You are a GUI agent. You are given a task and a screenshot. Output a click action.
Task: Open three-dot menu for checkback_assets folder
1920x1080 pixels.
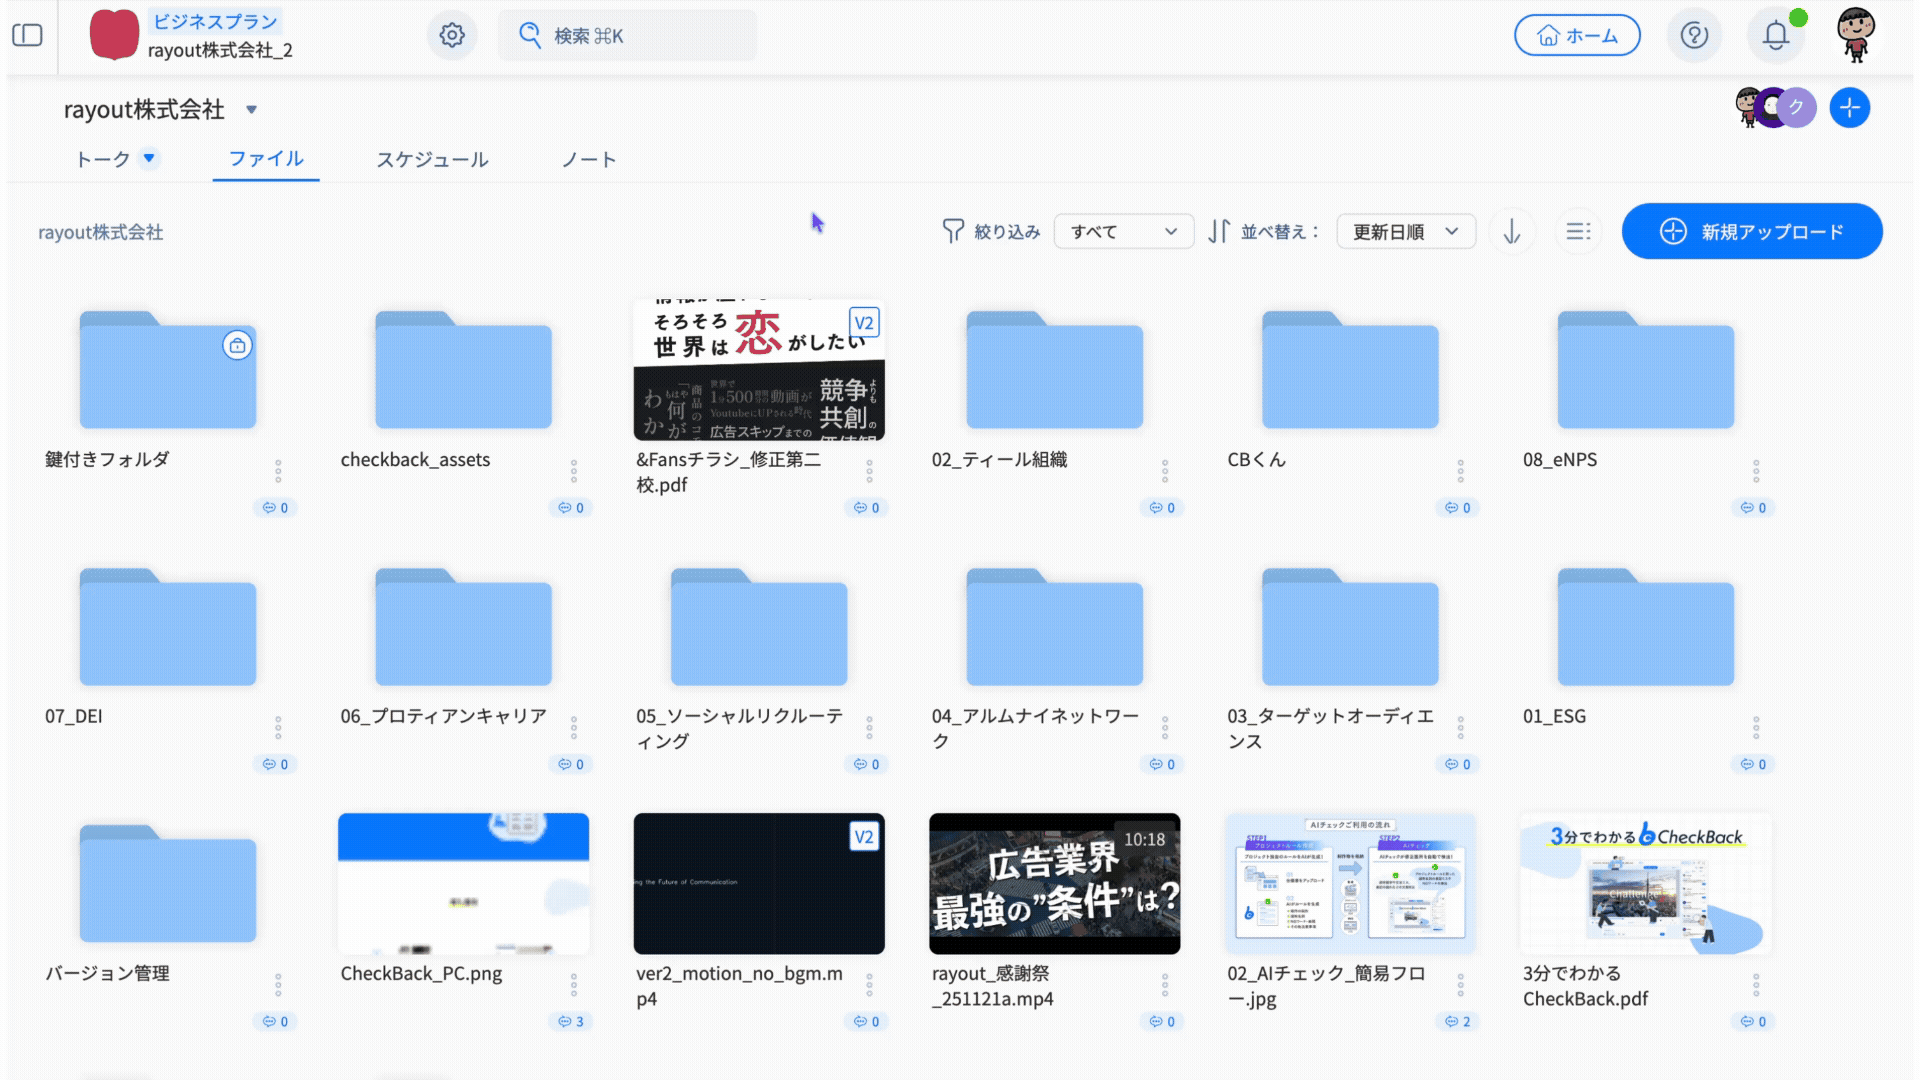[573, 471]
